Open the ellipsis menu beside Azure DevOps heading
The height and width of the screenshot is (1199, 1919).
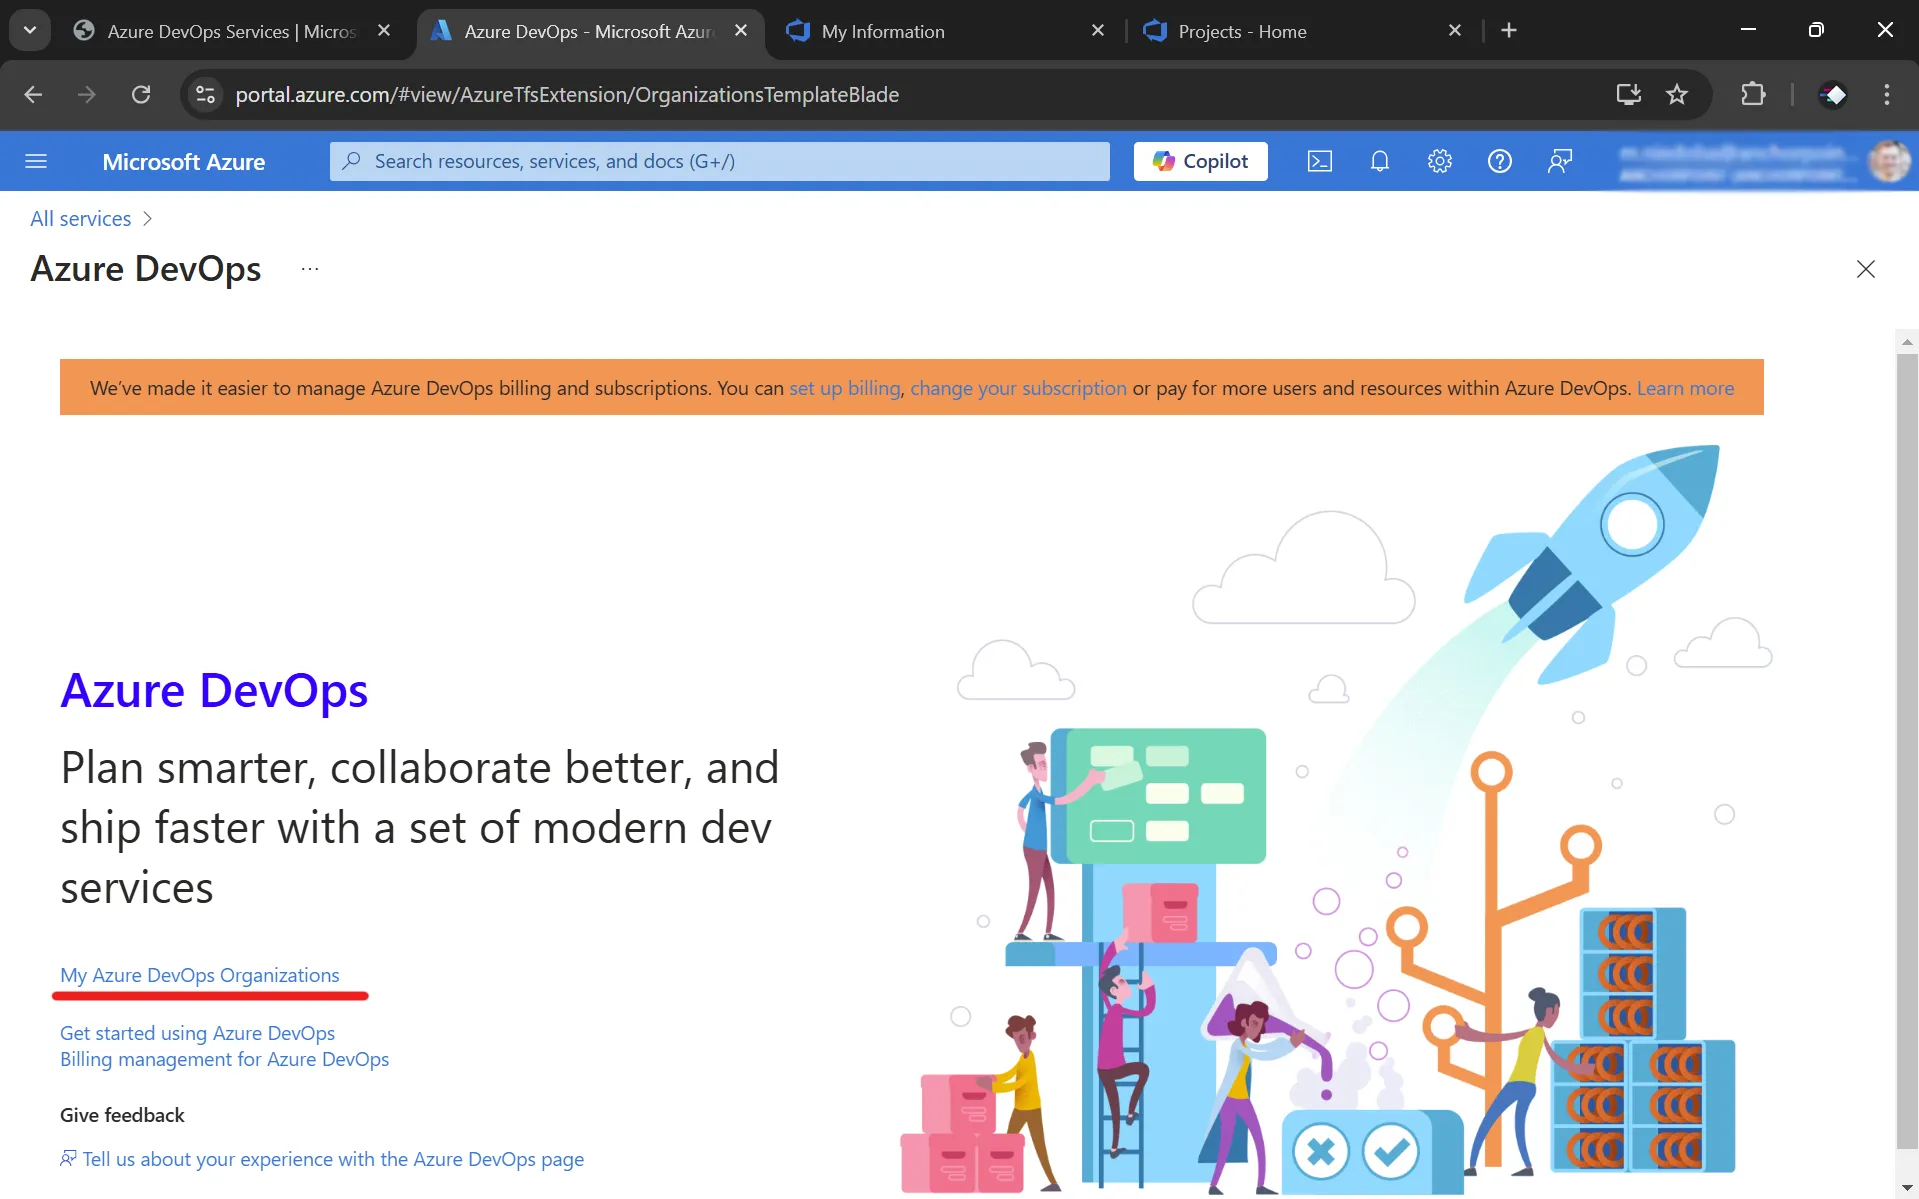309,268
